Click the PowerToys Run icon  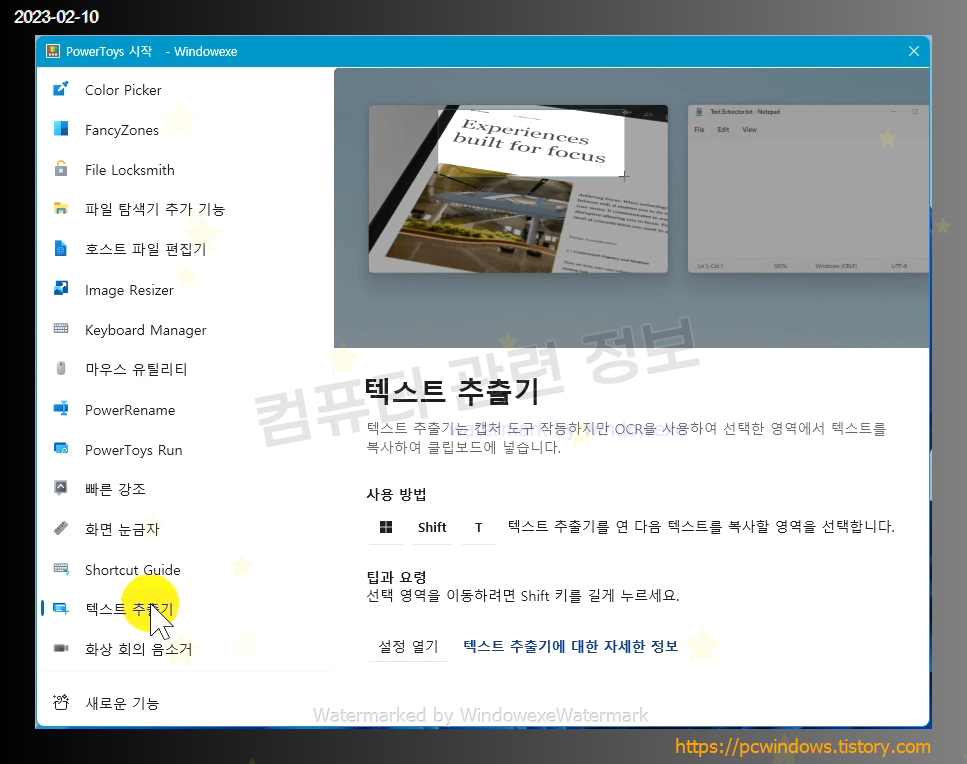[60, 448]
